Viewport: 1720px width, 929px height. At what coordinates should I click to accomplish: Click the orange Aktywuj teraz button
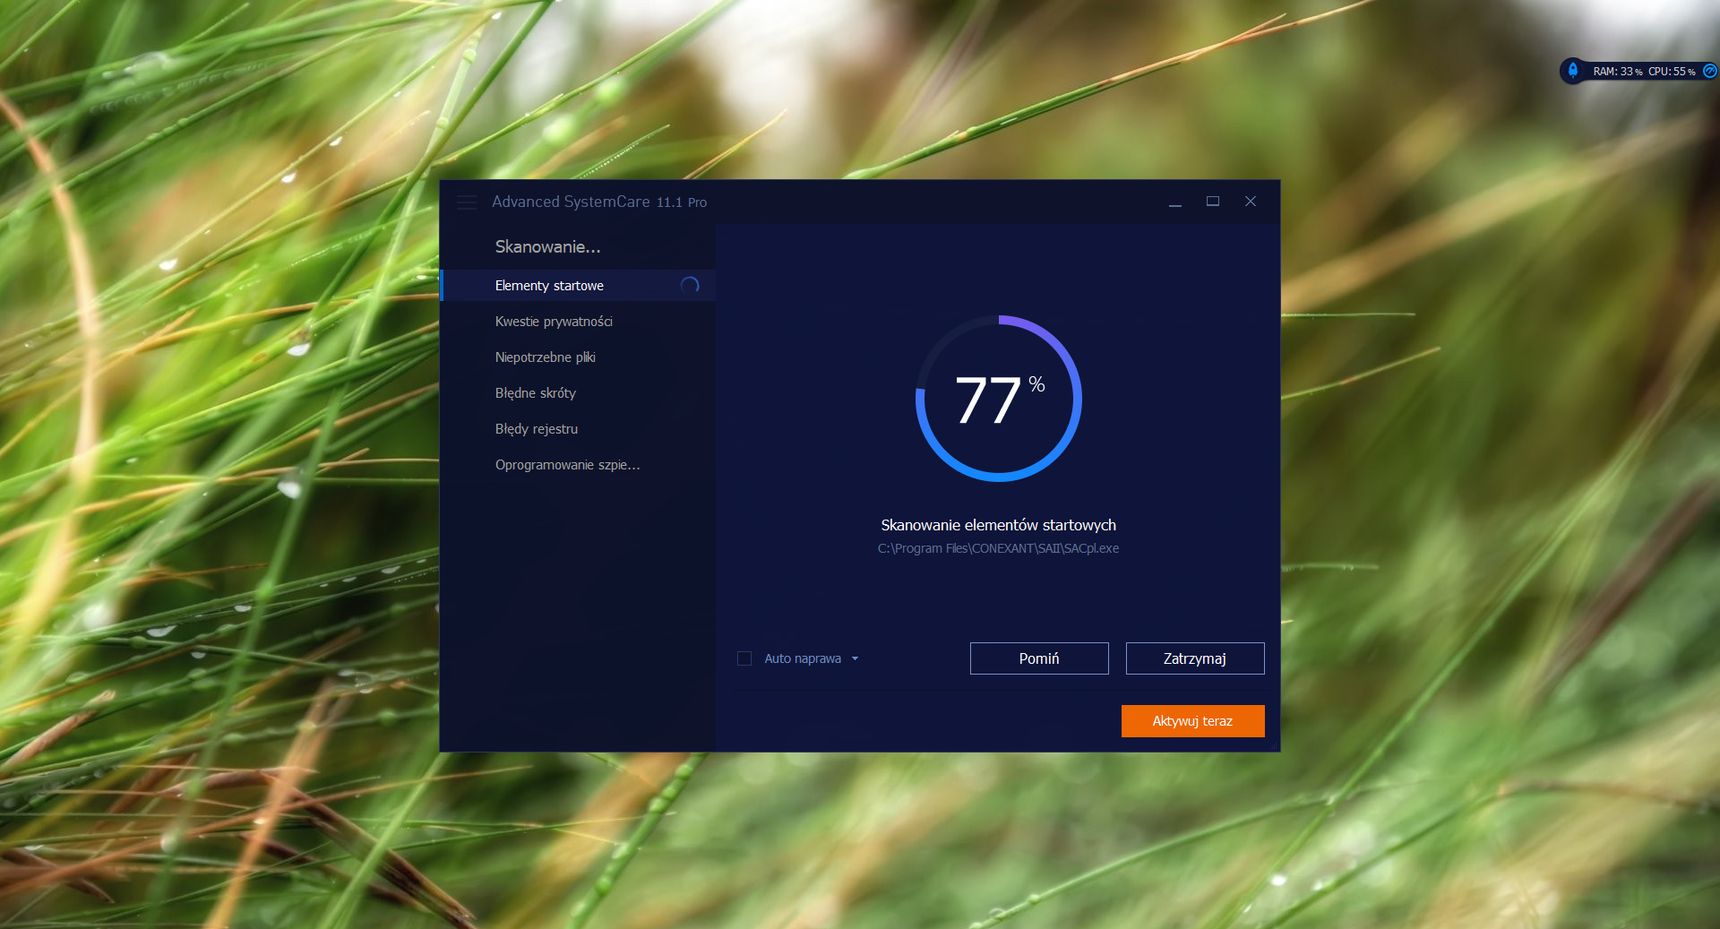tap(1193, 721)
